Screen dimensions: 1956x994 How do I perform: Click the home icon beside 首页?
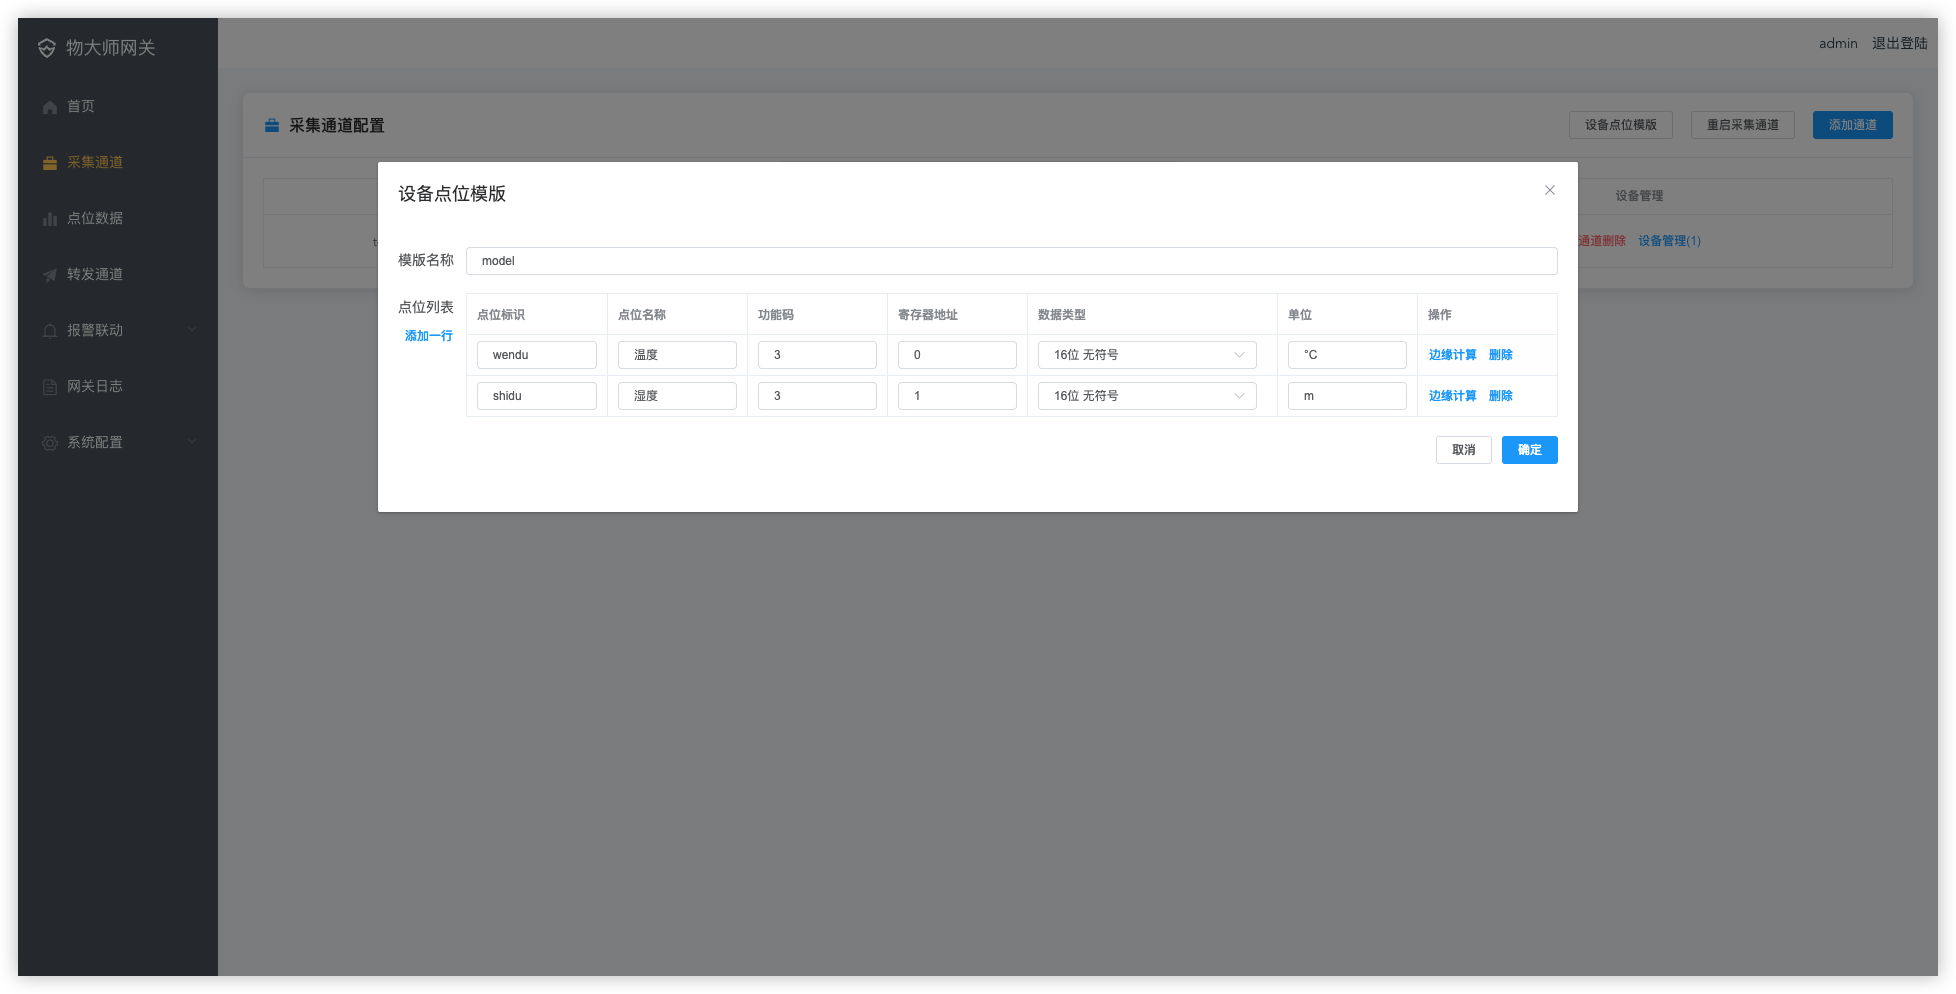tap(50, 107)
